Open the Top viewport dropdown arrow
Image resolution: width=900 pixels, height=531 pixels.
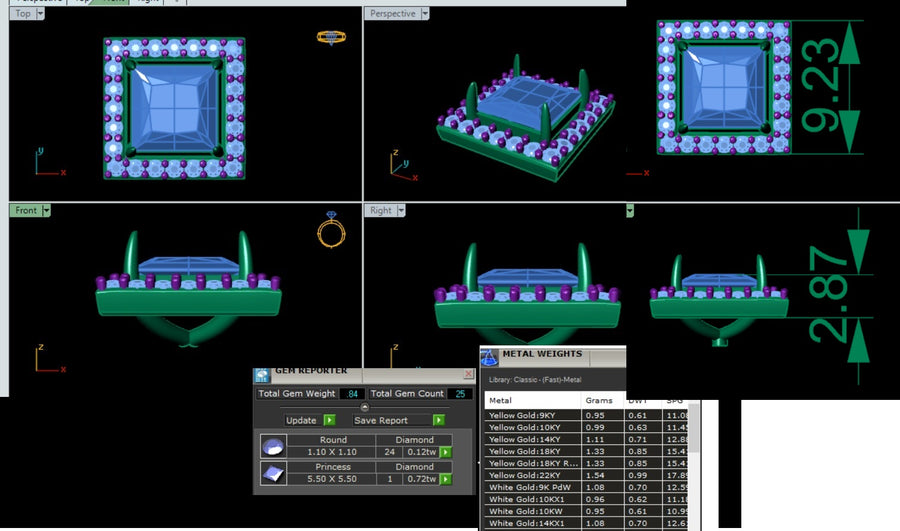click(x=40, y=14)
